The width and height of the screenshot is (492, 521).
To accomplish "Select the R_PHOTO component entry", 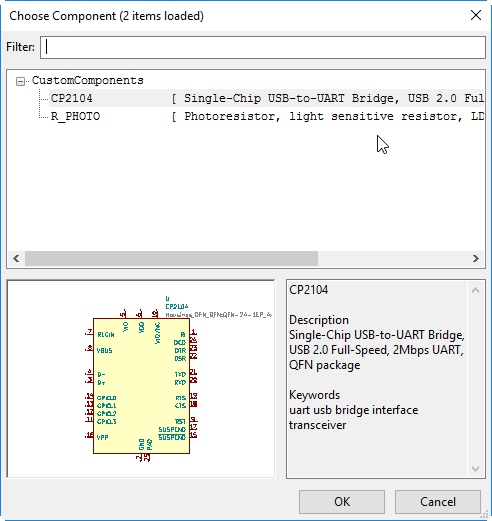I will pyautogui.click(x=75, y=116).
